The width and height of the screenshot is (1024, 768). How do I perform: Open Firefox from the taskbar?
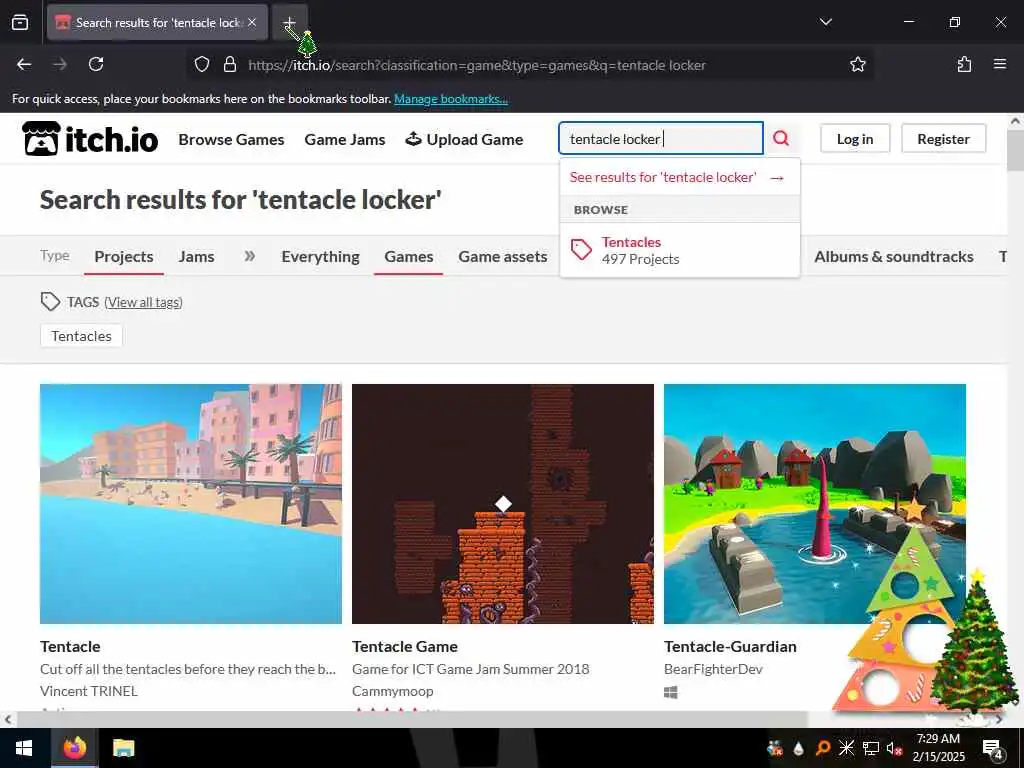point(74,748)
